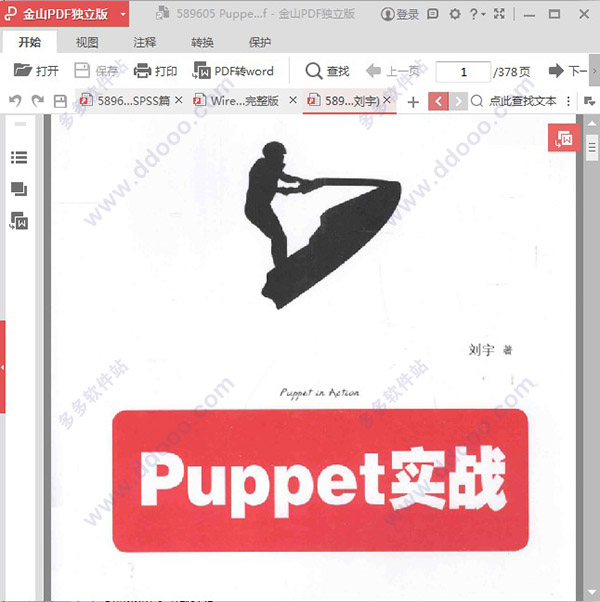
Task: Add a new tab with the plus icon
Action: 413,102
